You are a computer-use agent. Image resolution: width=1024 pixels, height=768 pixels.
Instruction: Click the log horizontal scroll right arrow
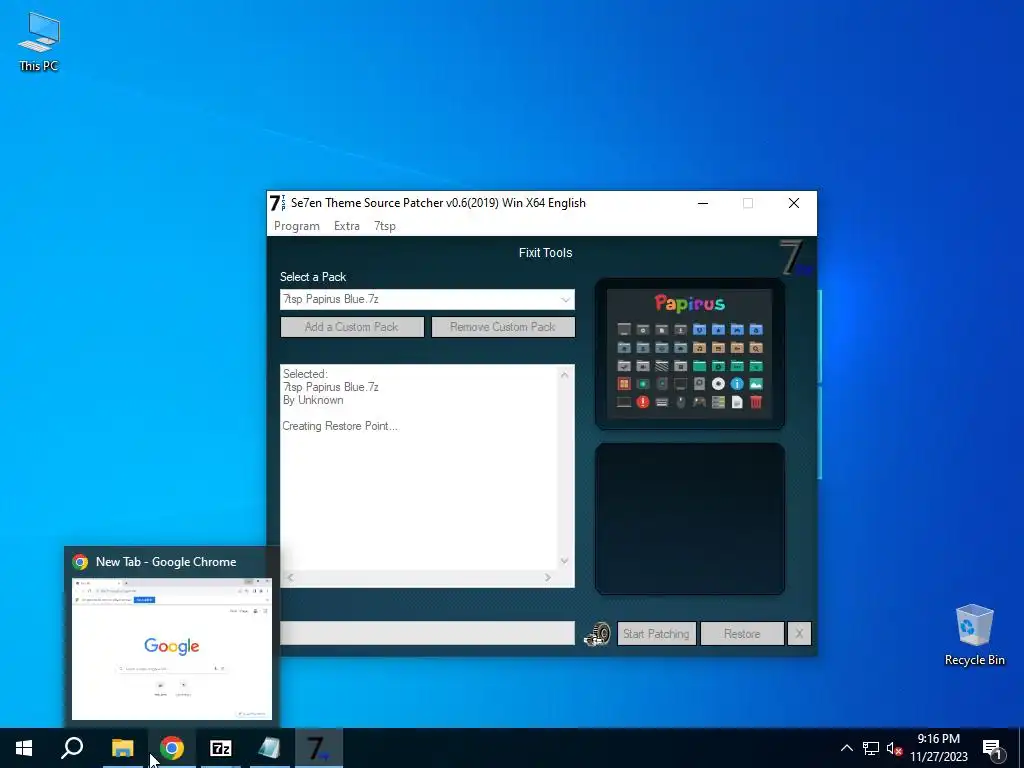click(548, 577)
